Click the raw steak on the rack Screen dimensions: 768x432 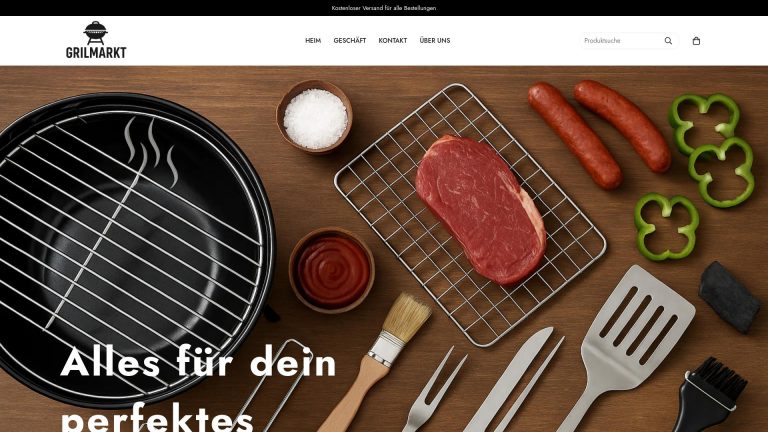pyautogui.click(x=480, y=210)
